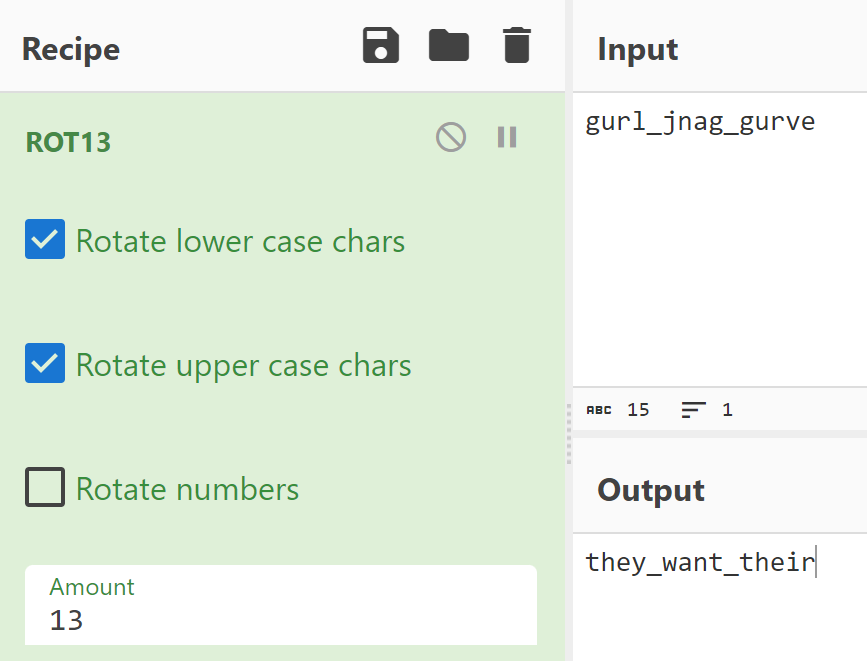The width and height of the screenshot is (867, 661).
Task: Click the output text 'they_want_their'
Action: tap(700, 562)
